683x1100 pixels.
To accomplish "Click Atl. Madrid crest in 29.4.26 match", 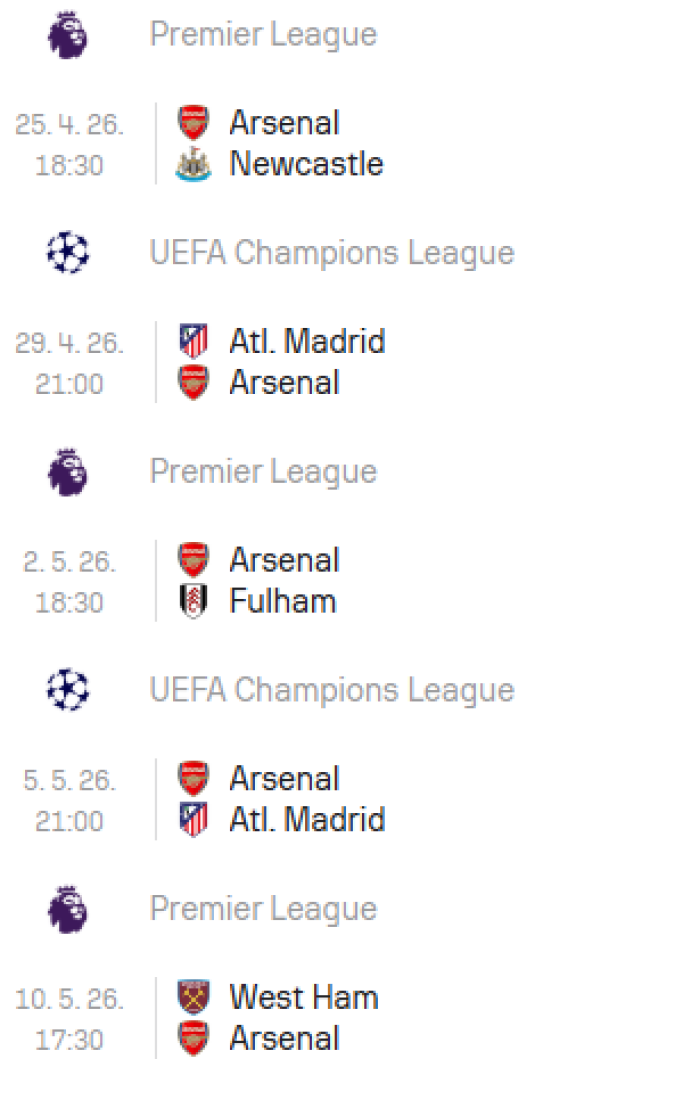I will point(193,342).
